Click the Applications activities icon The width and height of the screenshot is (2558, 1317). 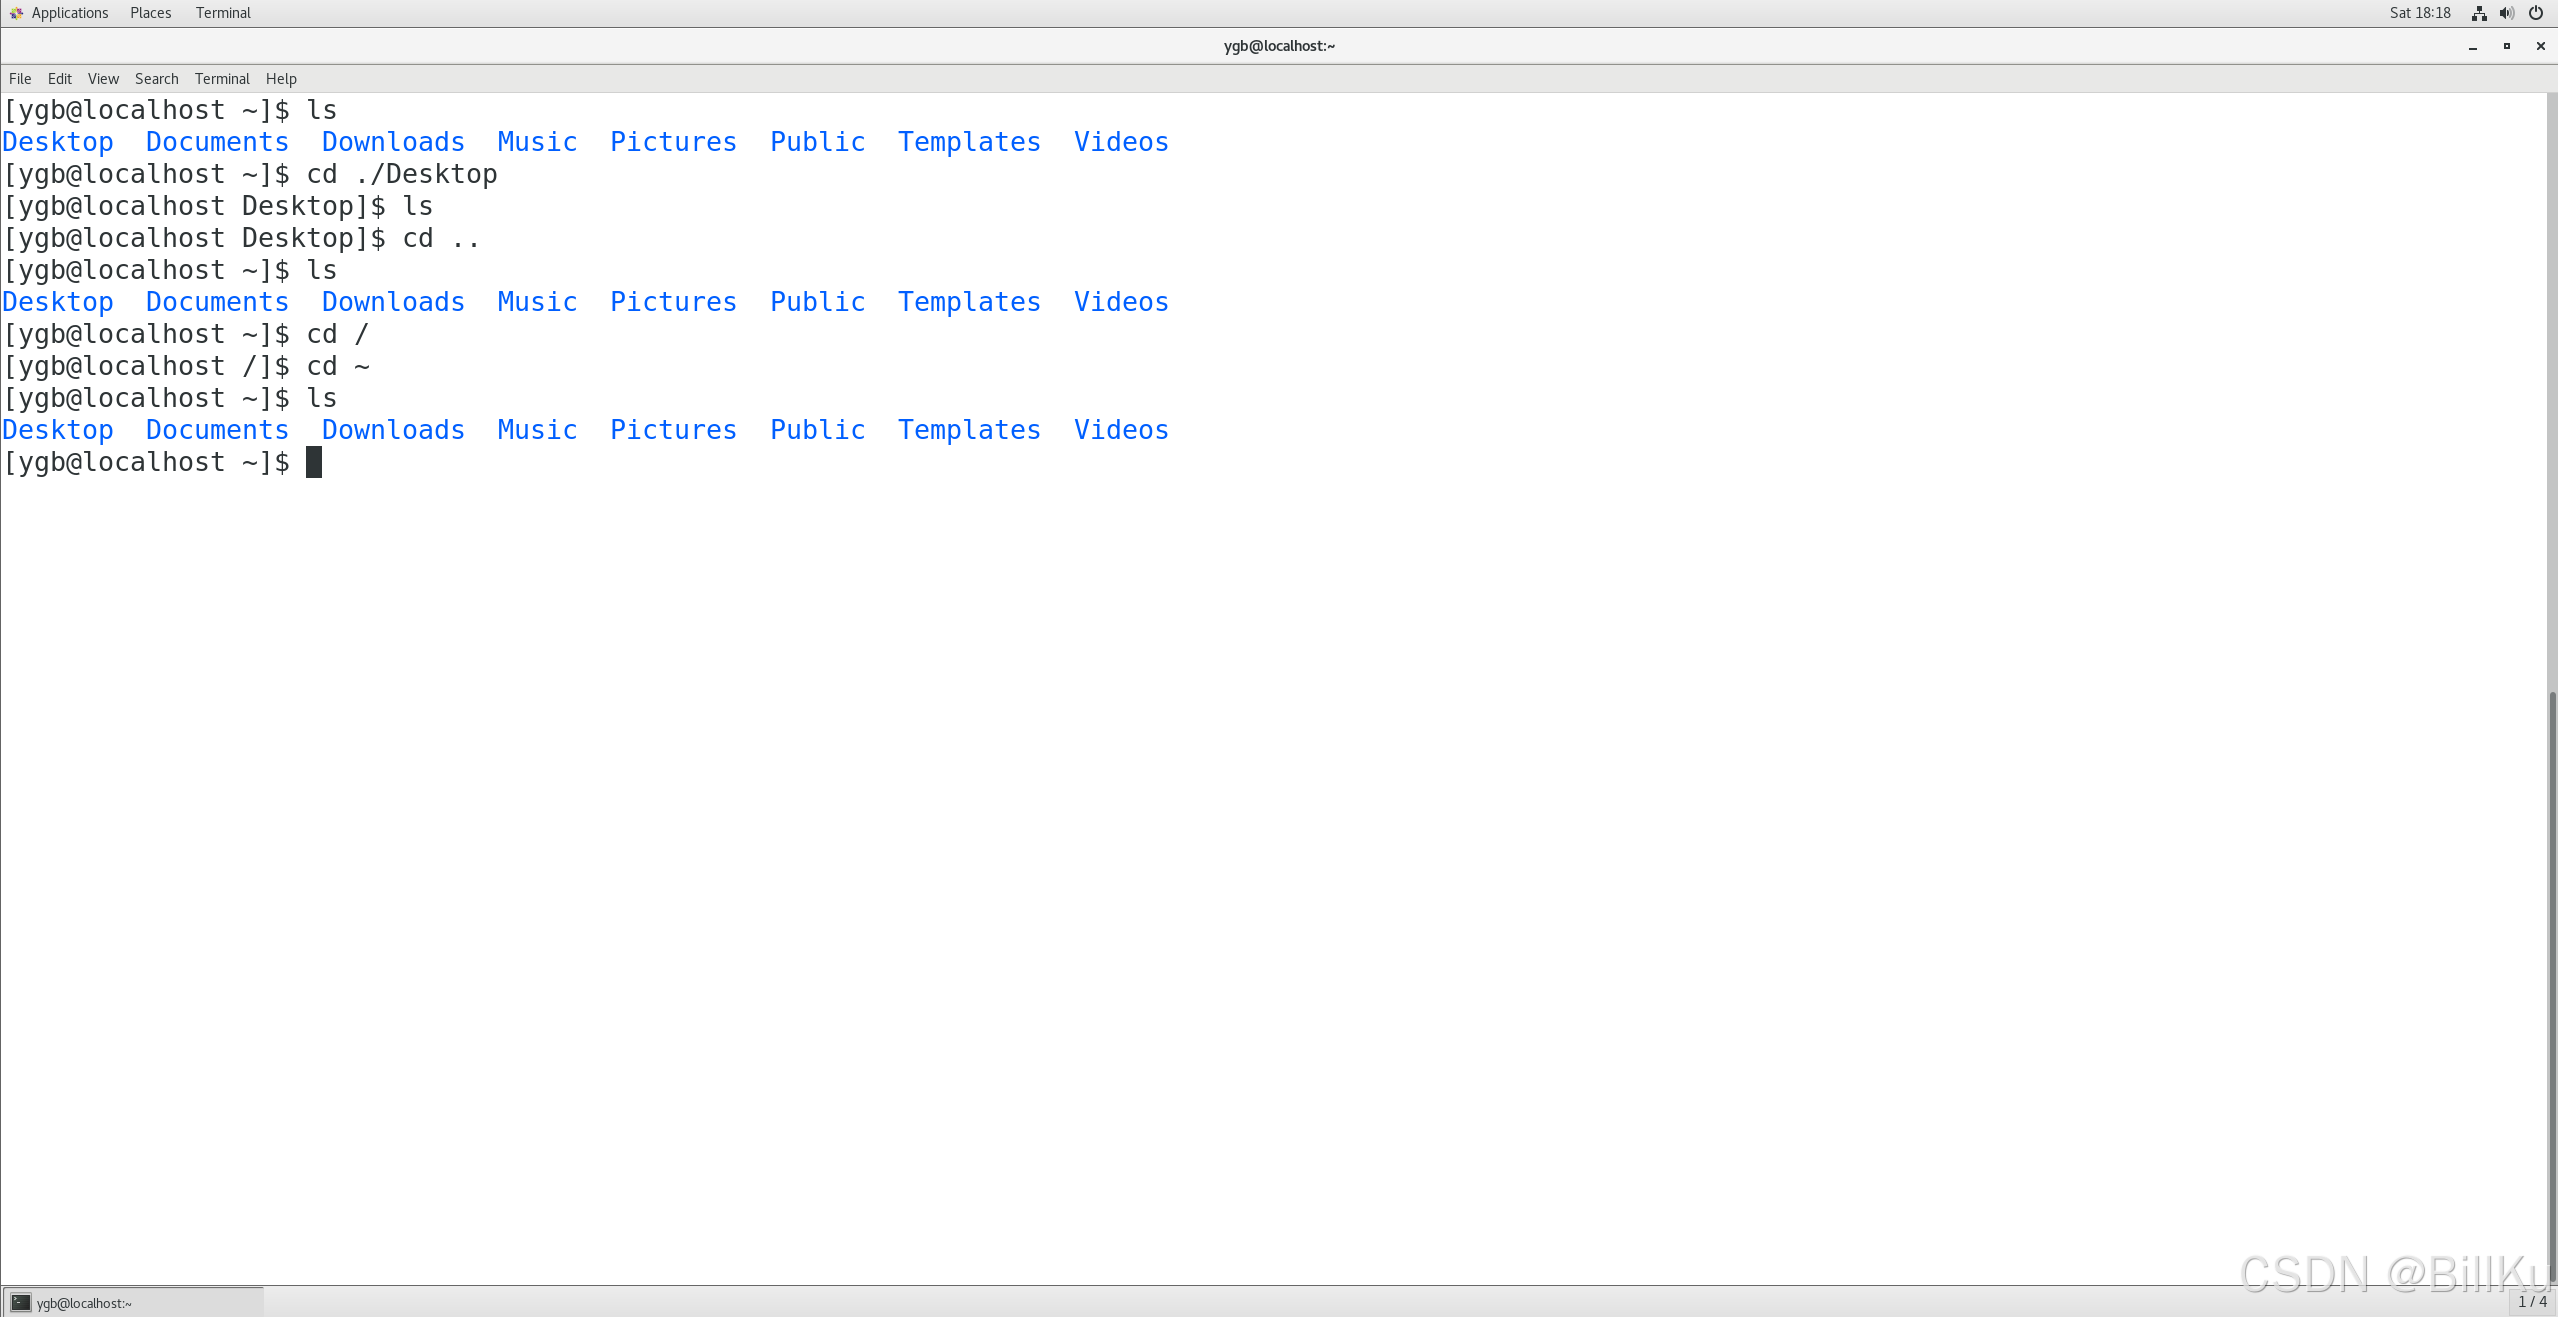[x=16, y=13]
